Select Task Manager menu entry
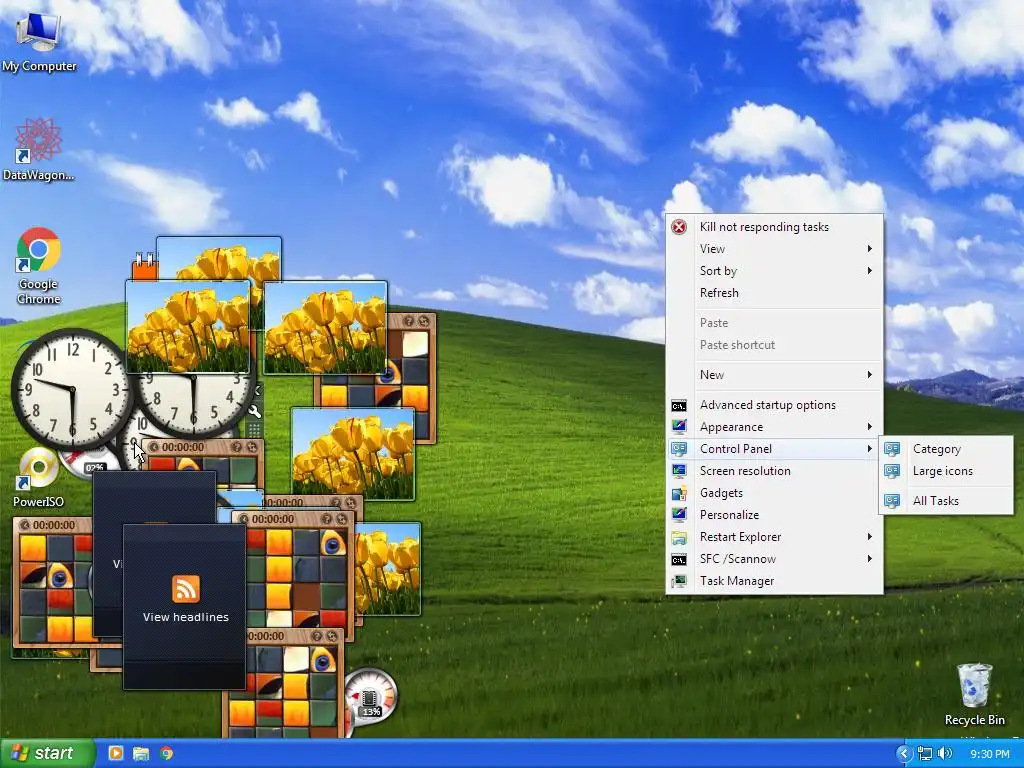1024x768 pixels. click(775, 581)
